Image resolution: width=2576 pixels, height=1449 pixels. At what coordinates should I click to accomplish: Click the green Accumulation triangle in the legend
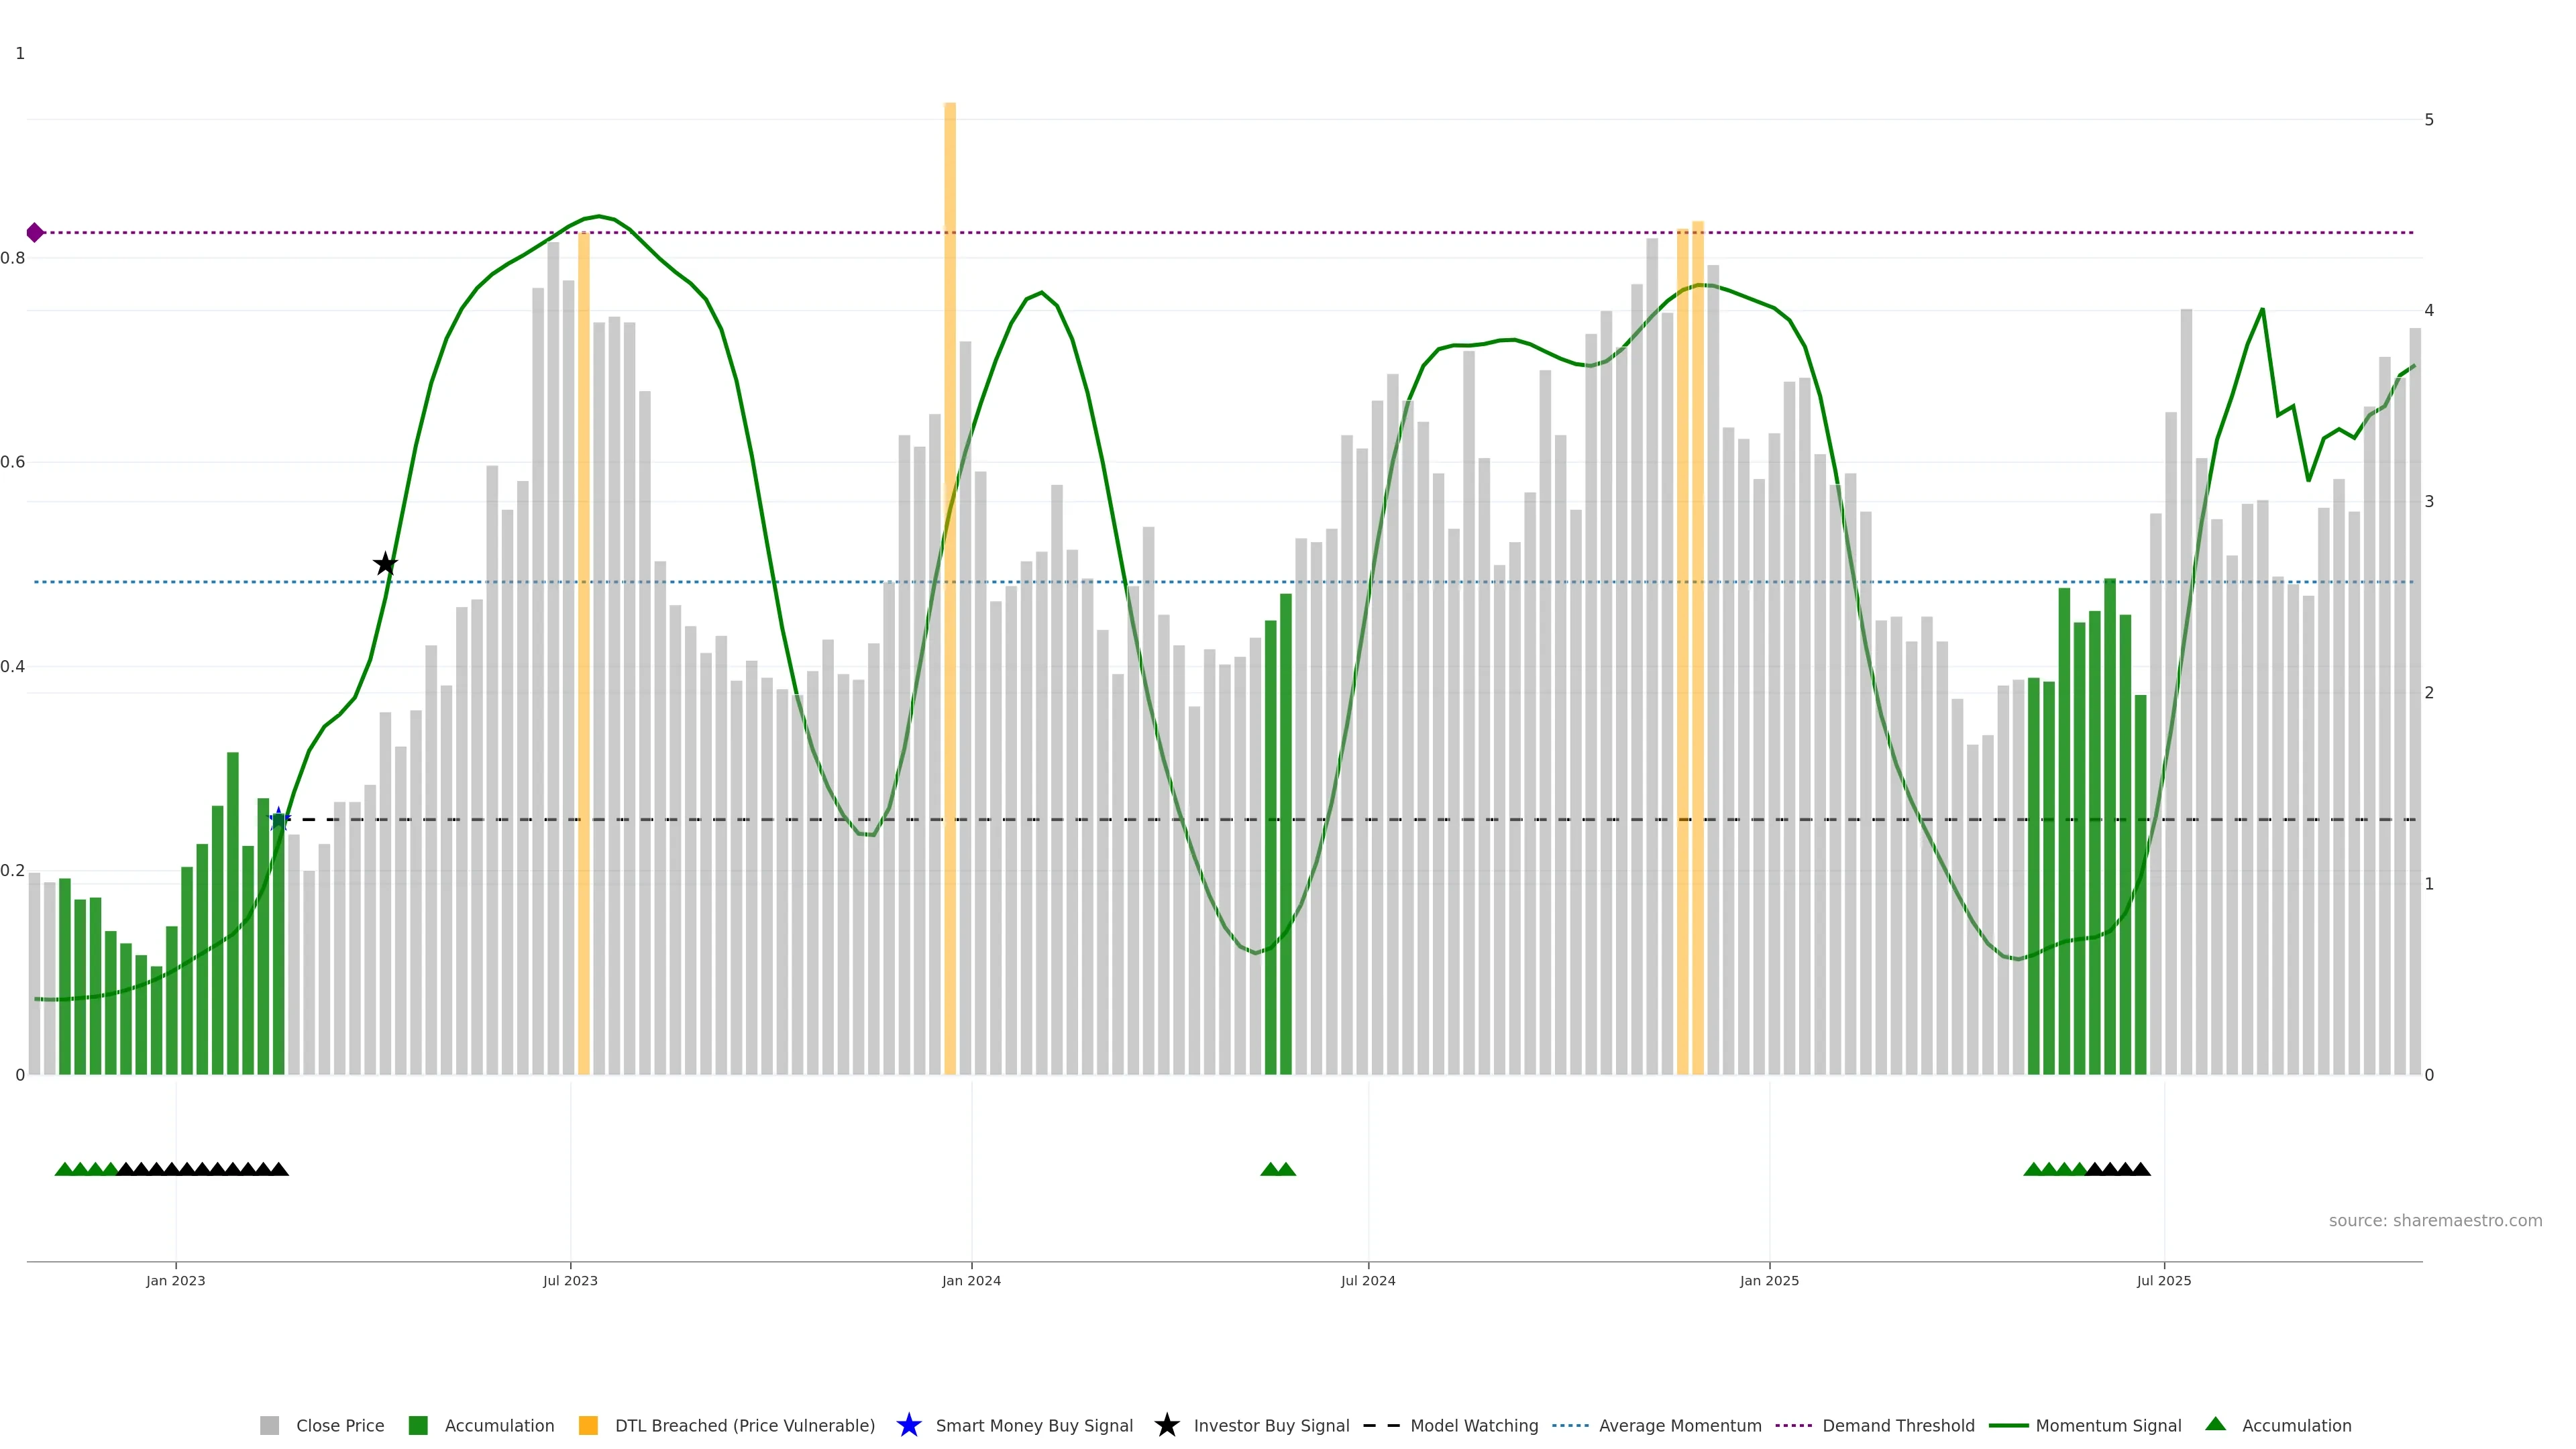coord(2215,1424)
